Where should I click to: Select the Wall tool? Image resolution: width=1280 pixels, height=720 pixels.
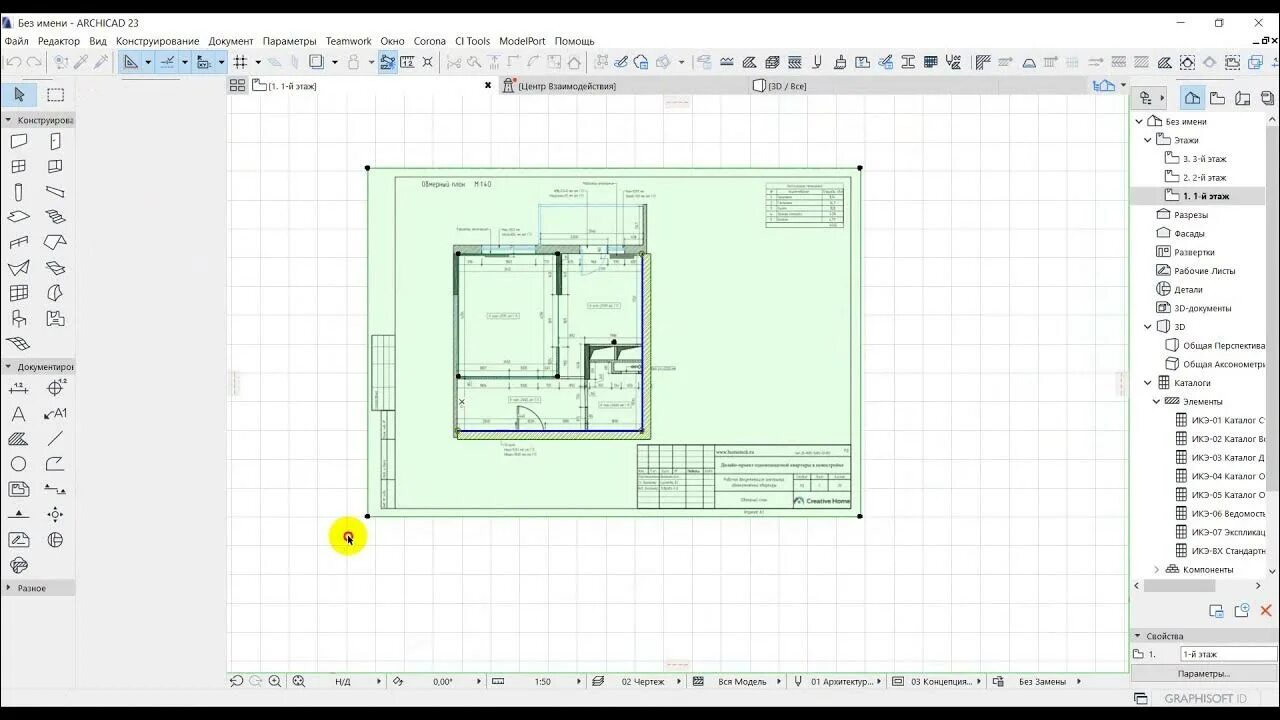[x=18, y=142]
